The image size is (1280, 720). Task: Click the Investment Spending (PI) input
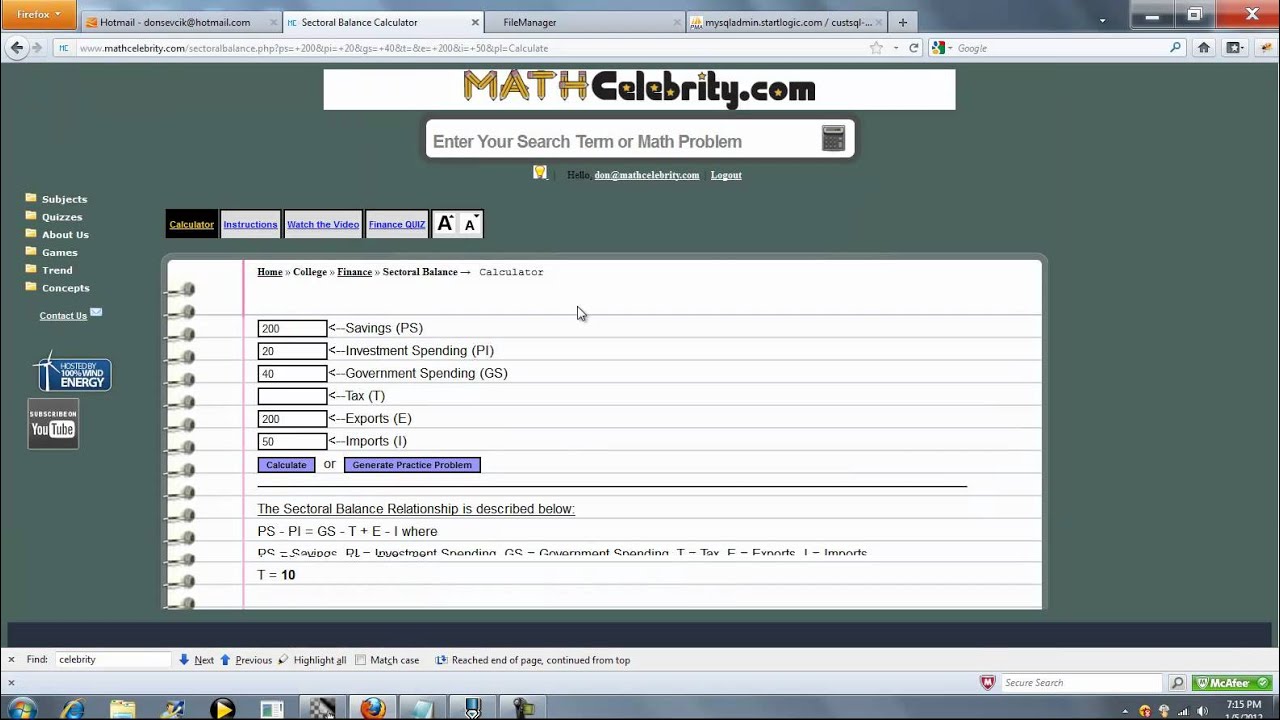(x=292, y=351)
